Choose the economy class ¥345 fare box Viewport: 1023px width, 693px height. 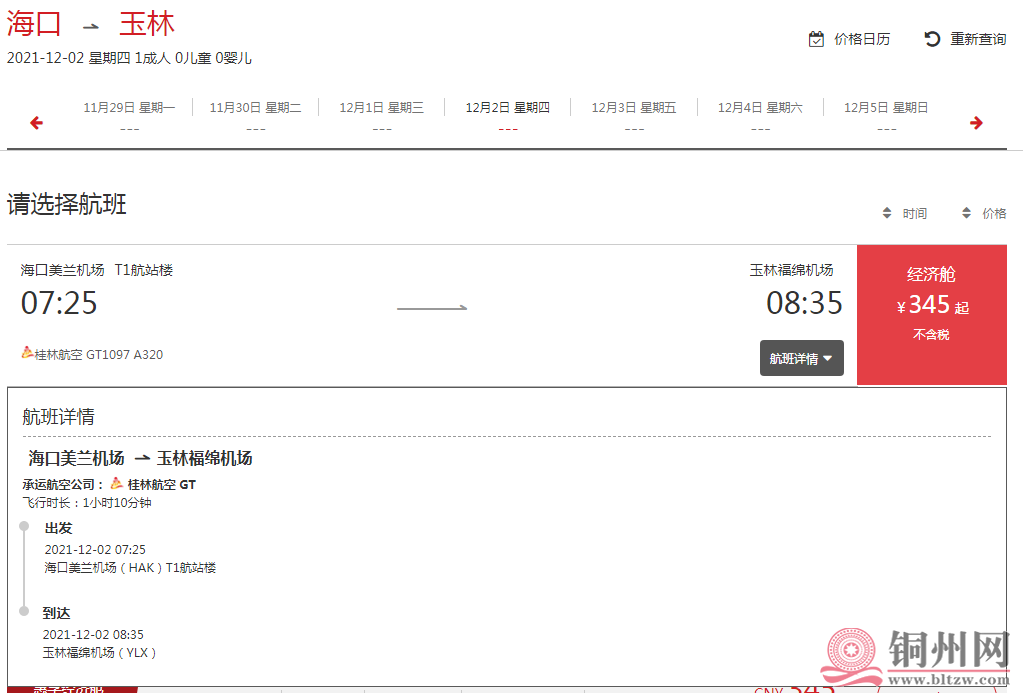pyautogui.click(x=932, y=315)
